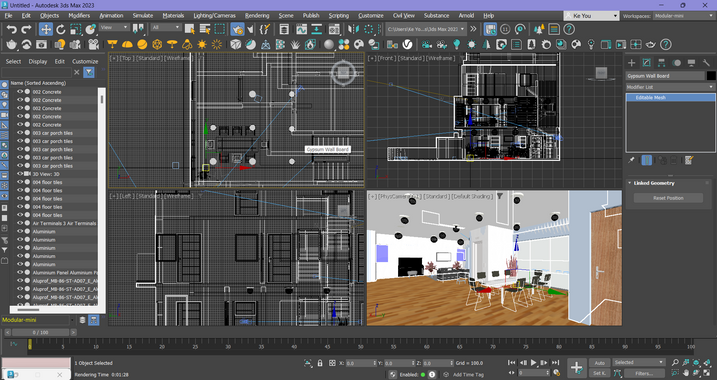Click the Rectangular Selection Region icon
The height and width of the screenshot is (380, 717).
coord(220,30)
